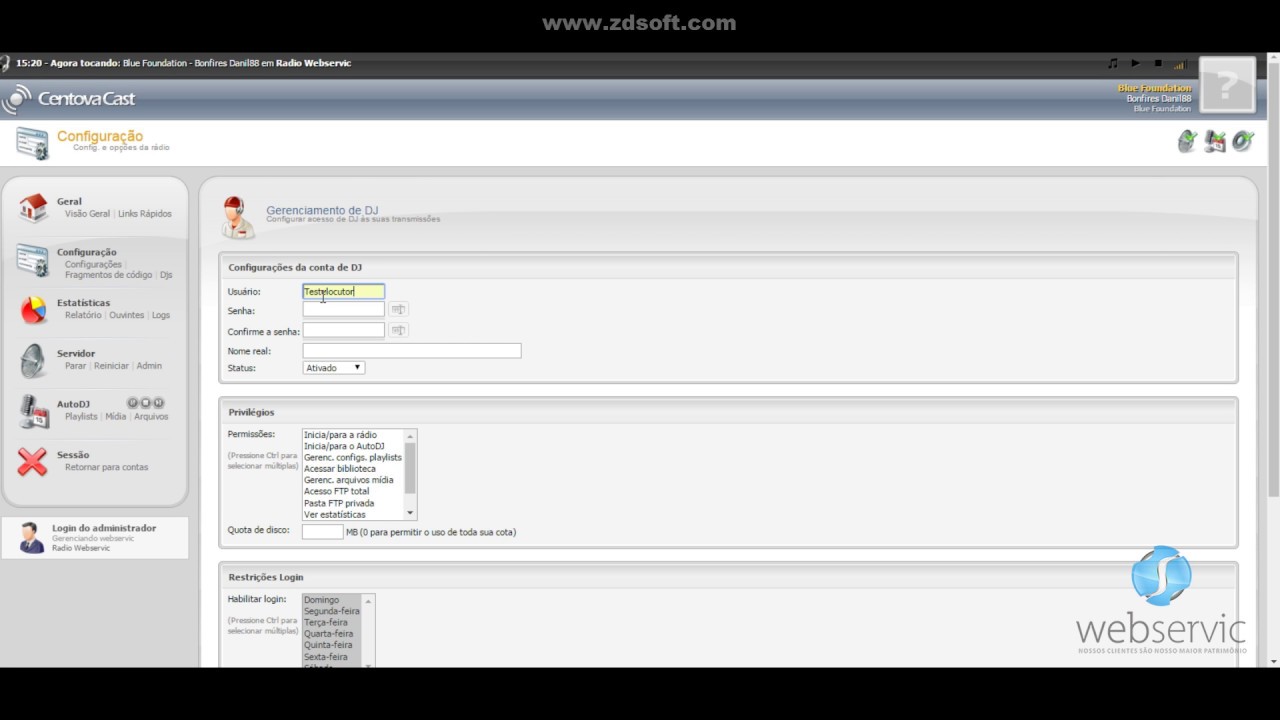
Task: Click the Senha password field
Action: point(344,310)
